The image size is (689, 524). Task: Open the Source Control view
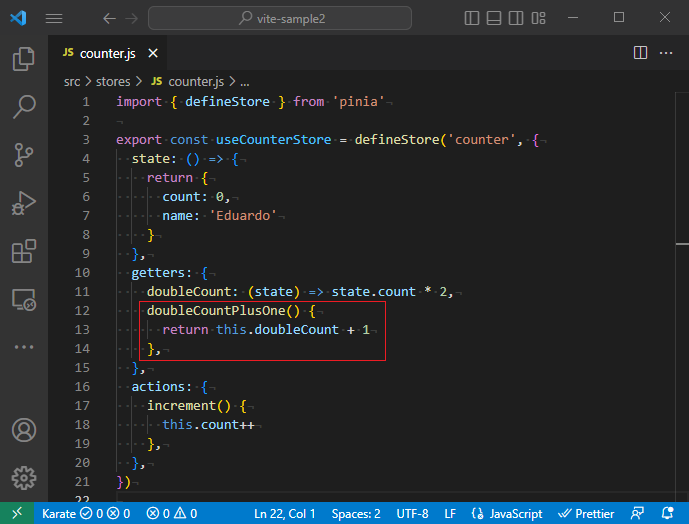(x=24, y=155)
